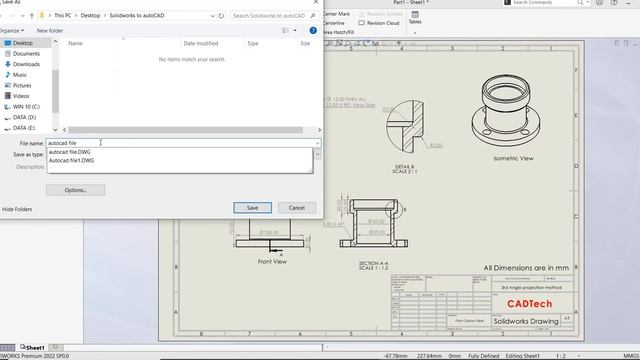Click scroll-down arrow of navigation pane
The width and height of the screenshot is (640, 360).
tap(56, 130)
